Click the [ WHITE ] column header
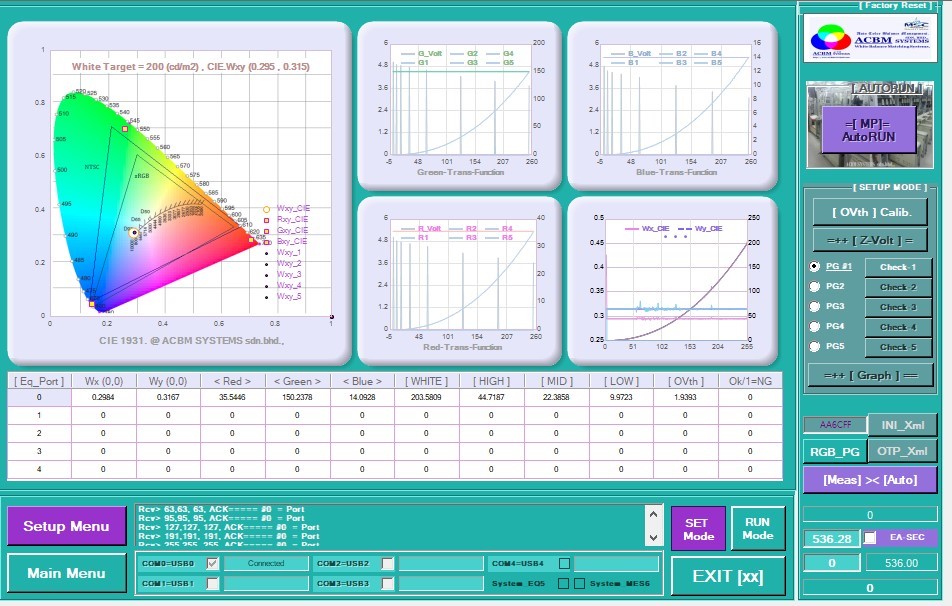Screen dimensions: 952x606 click(x=426, y=381)
